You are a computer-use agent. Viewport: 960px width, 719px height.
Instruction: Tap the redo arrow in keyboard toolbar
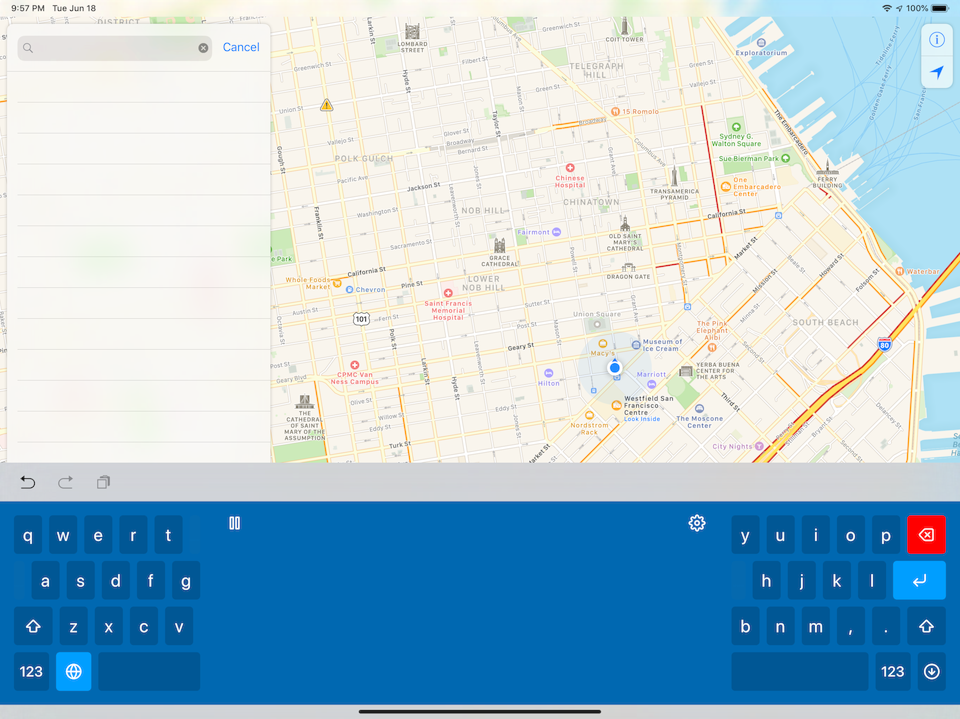tap(66, 483)
